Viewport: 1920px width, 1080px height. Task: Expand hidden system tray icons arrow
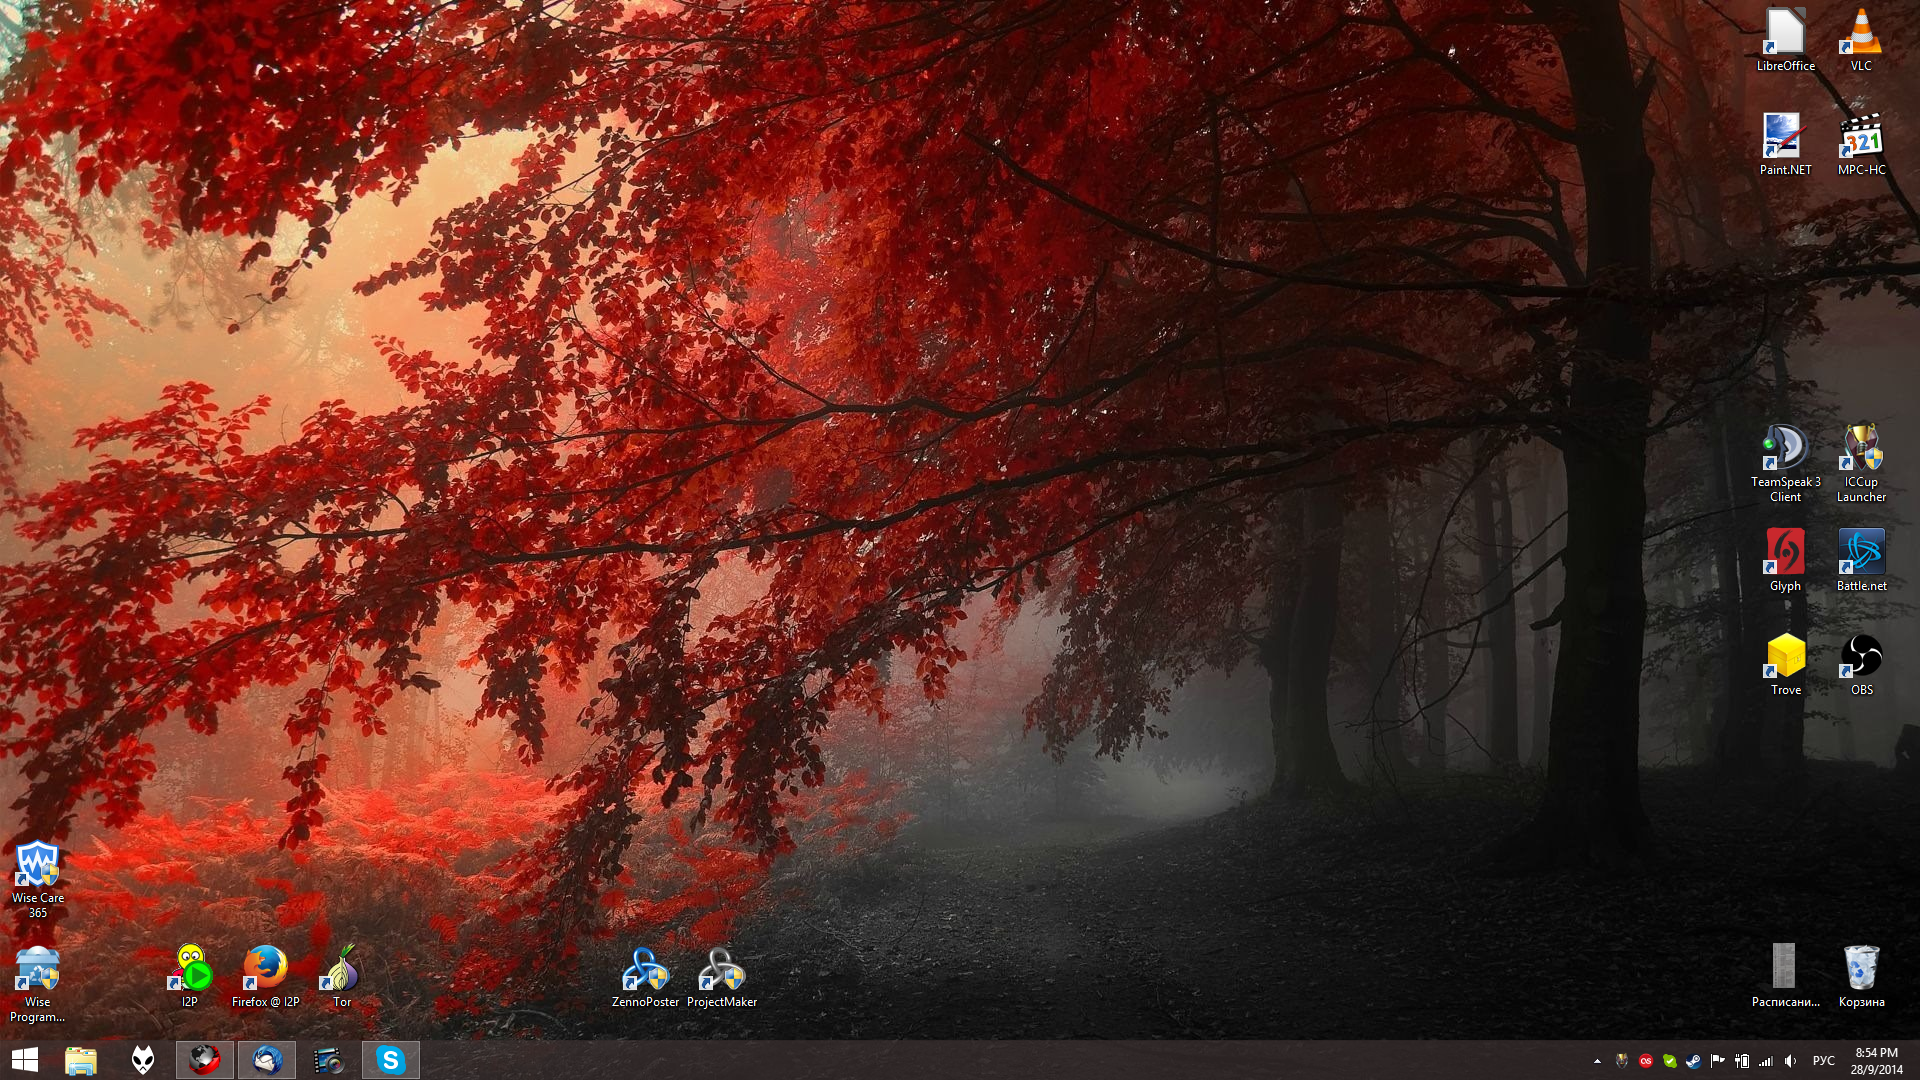click(x=1597, y=1061)
